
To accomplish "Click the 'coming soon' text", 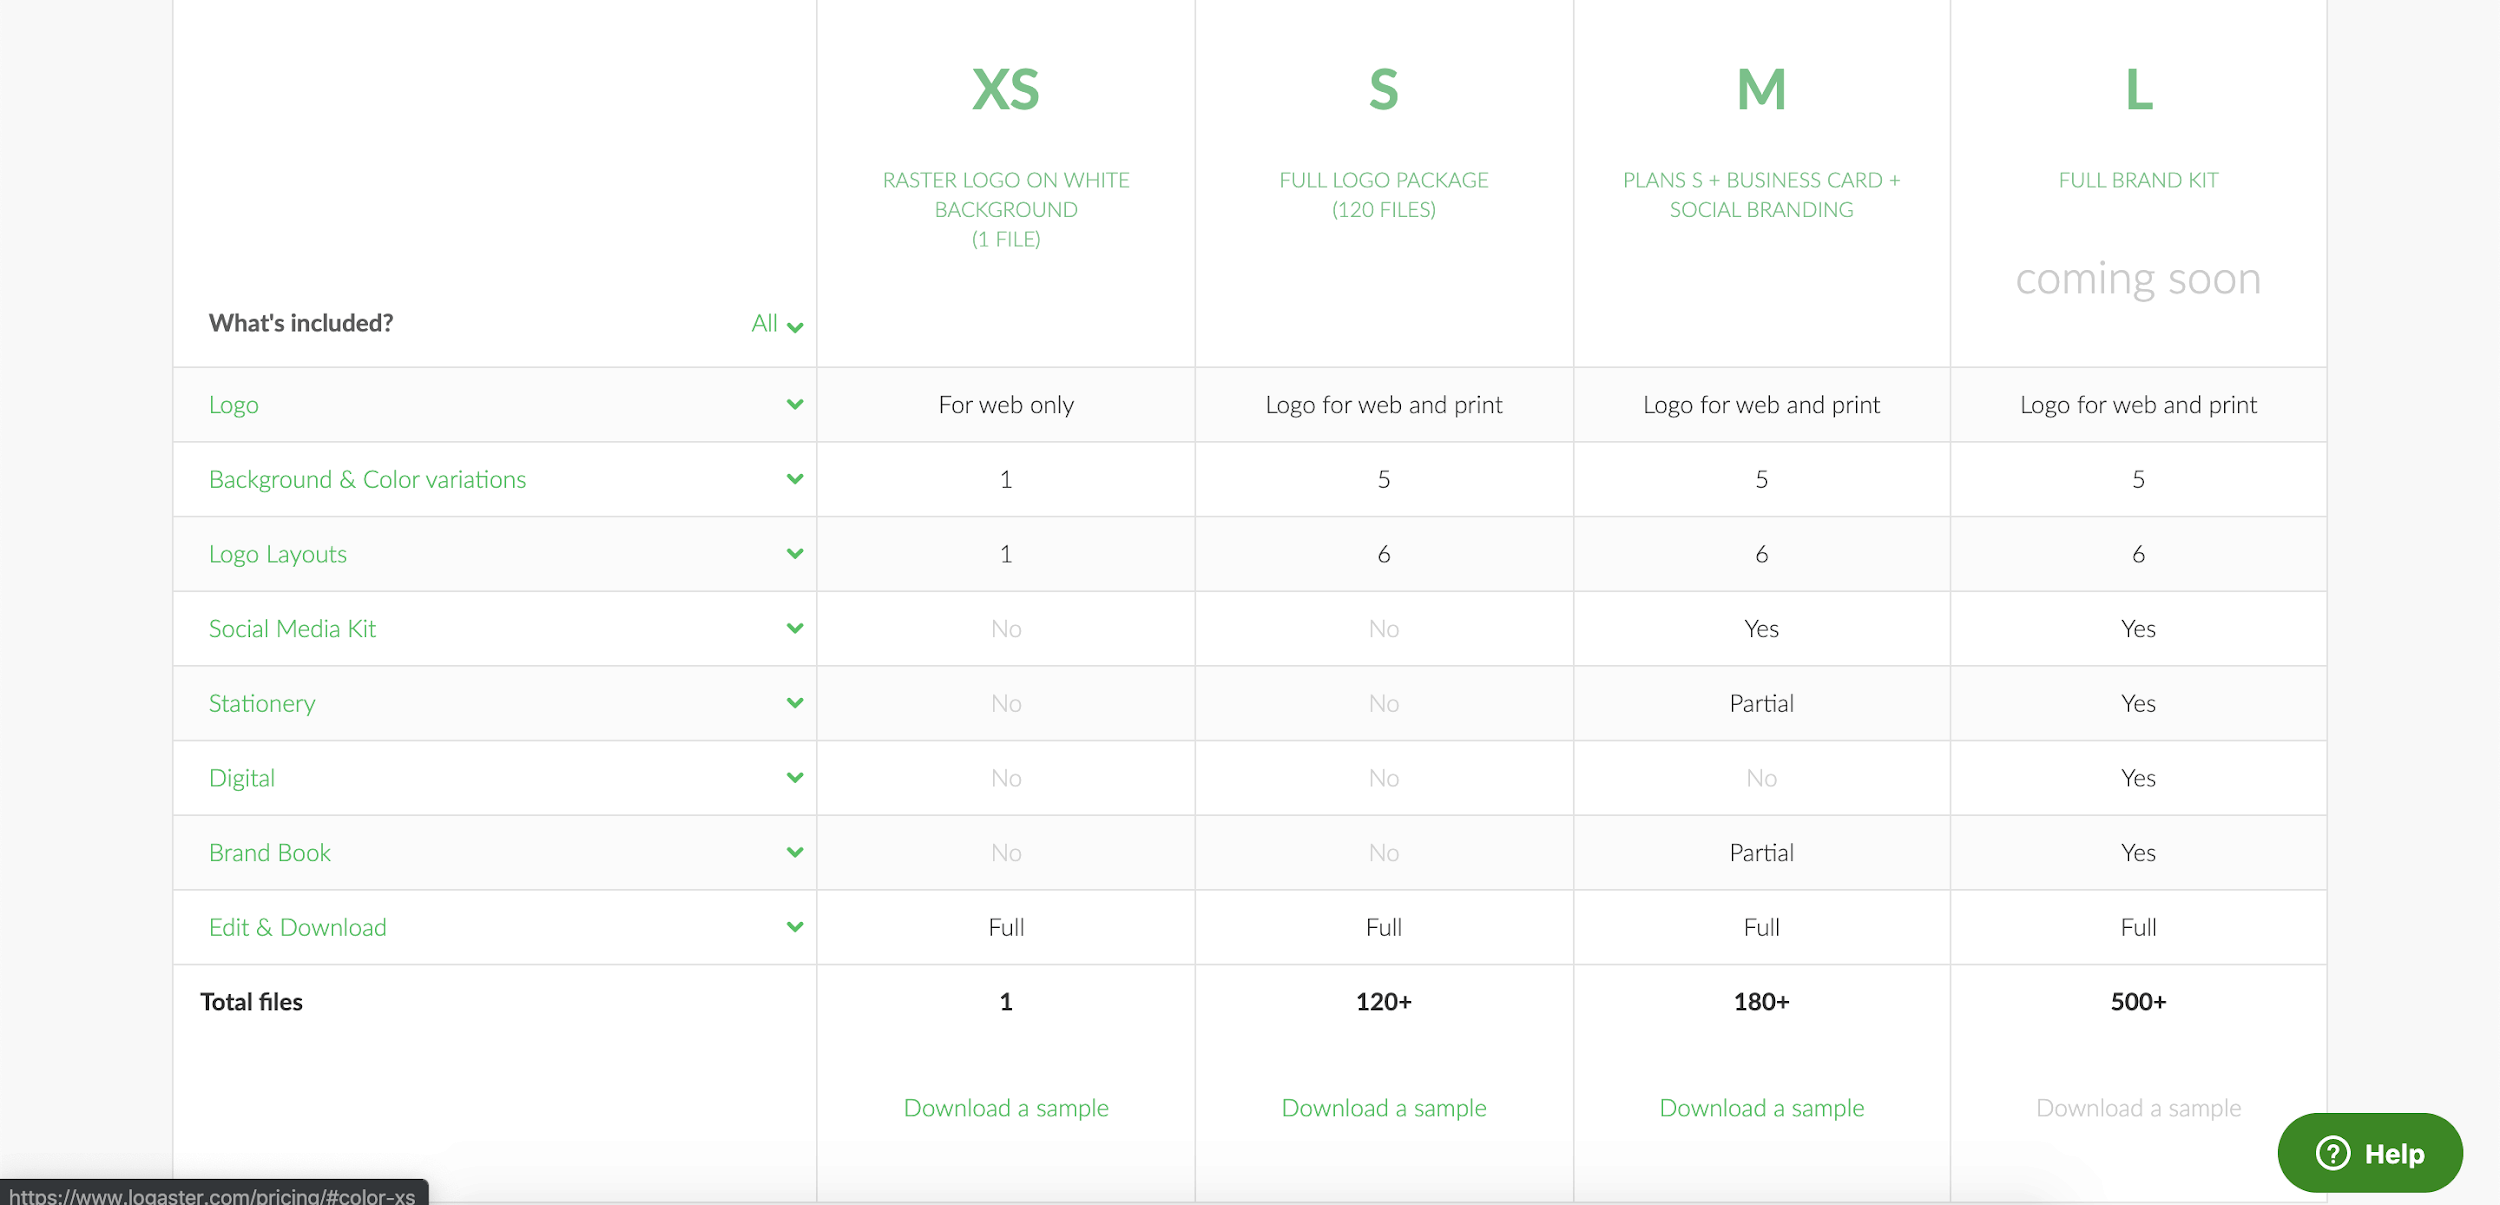I will (x=2139, y=279).
